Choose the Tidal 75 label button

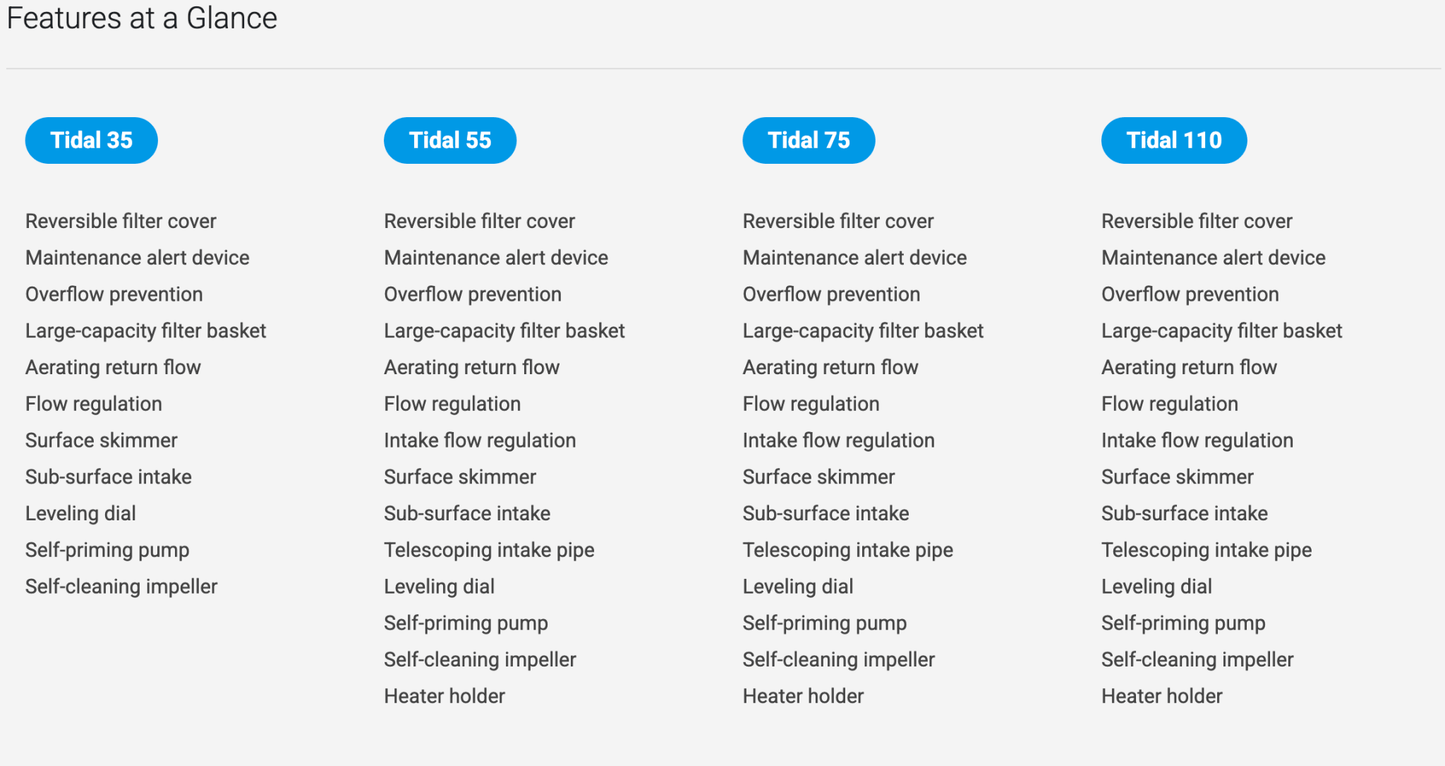coord(808,140)
